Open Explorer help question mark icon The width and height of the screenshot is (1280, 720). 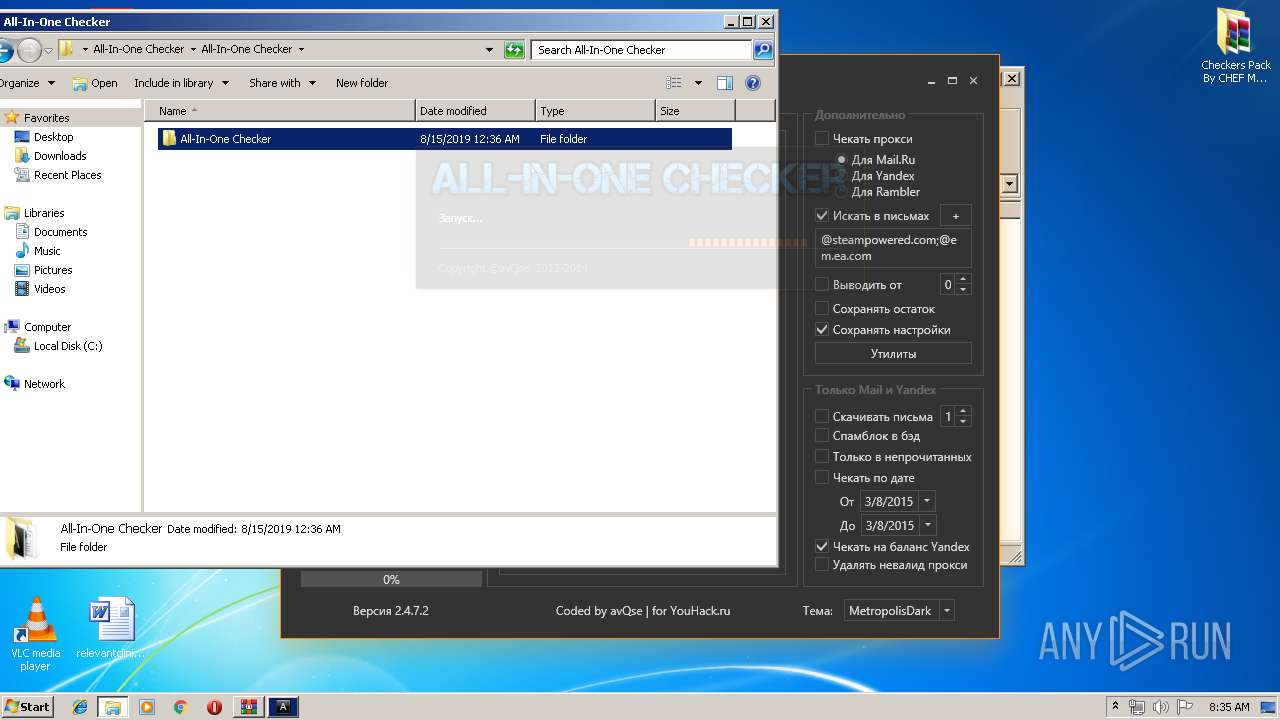point(753,83)
